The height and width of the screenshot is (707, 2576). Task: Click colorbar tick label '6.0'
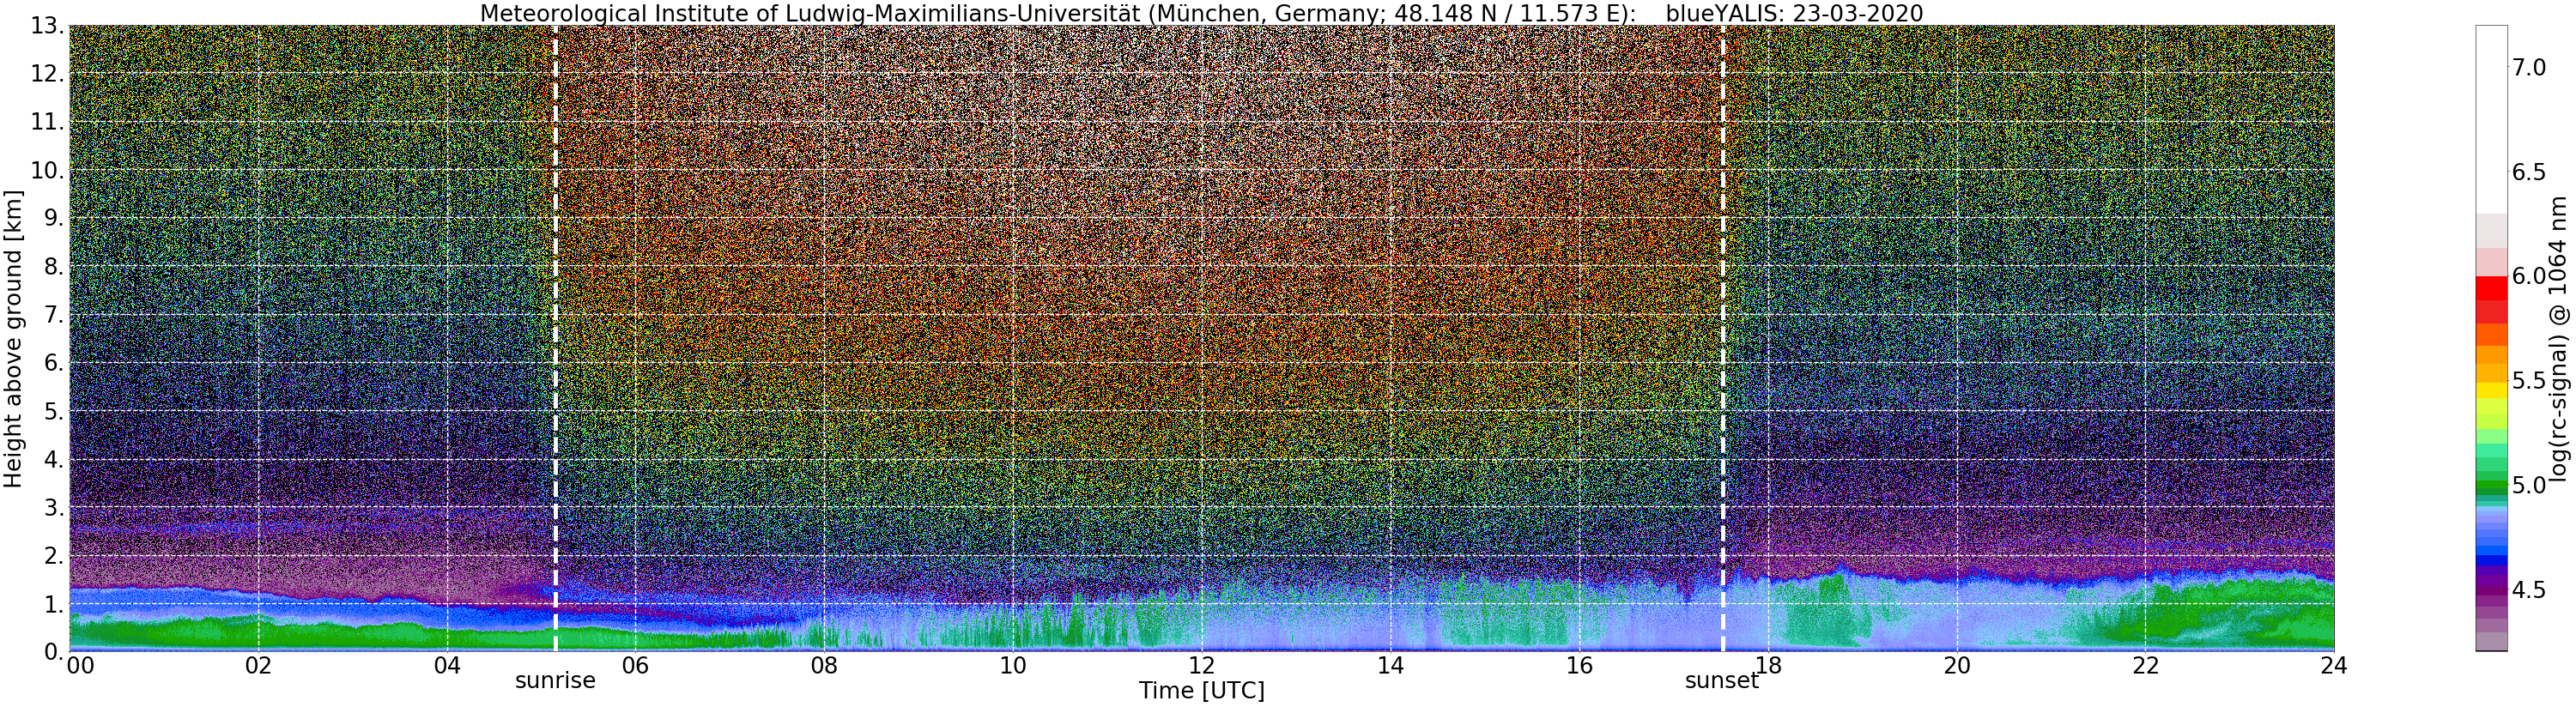[x=2529, y=276]
